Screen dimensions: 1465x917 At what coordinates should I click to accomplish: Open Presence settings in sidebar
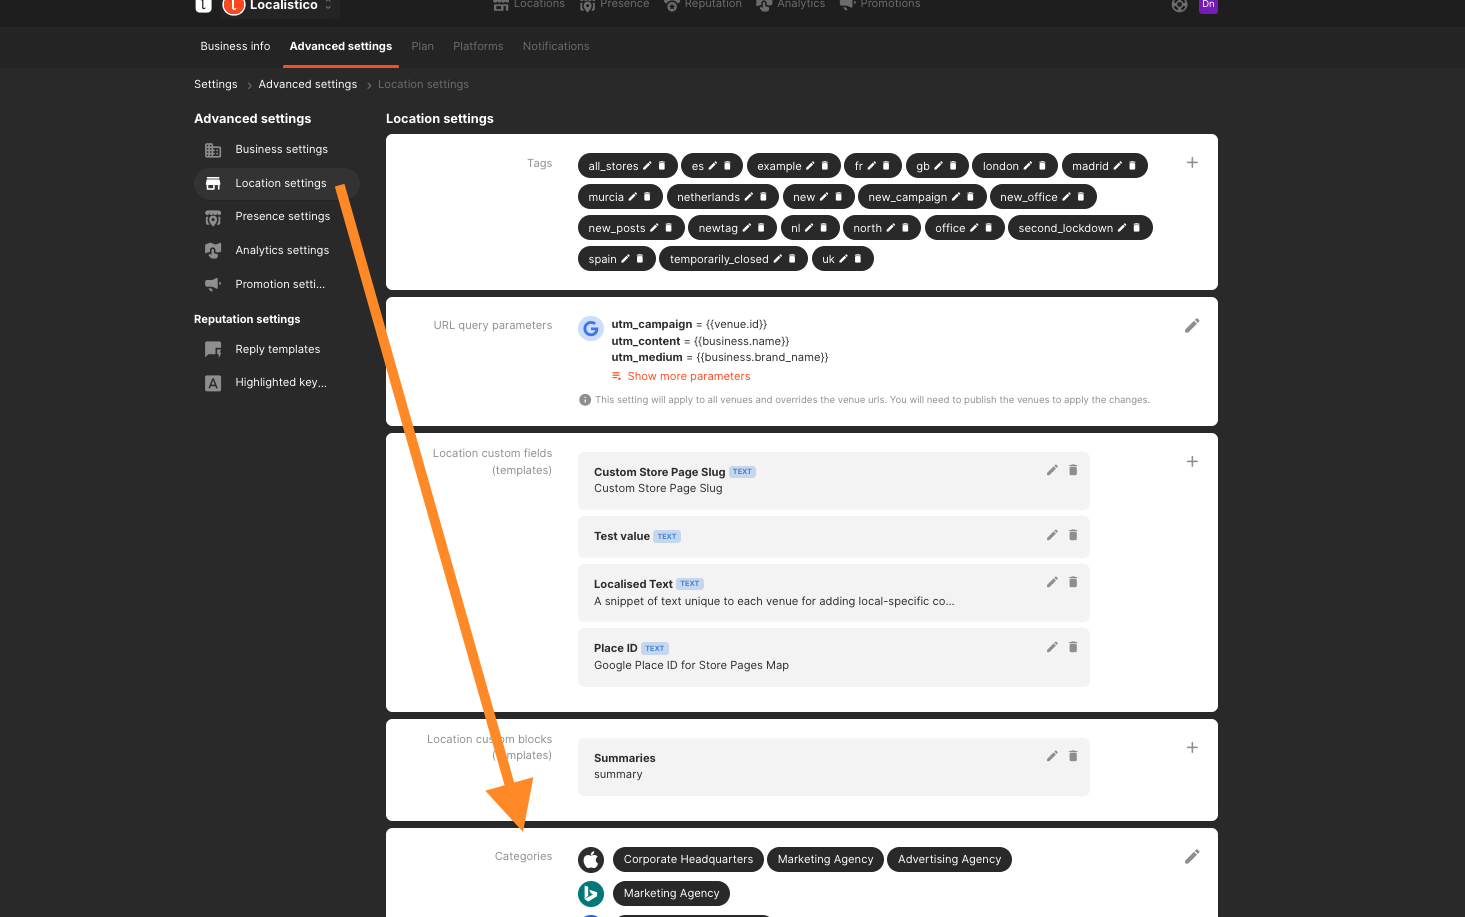point(282,217)
